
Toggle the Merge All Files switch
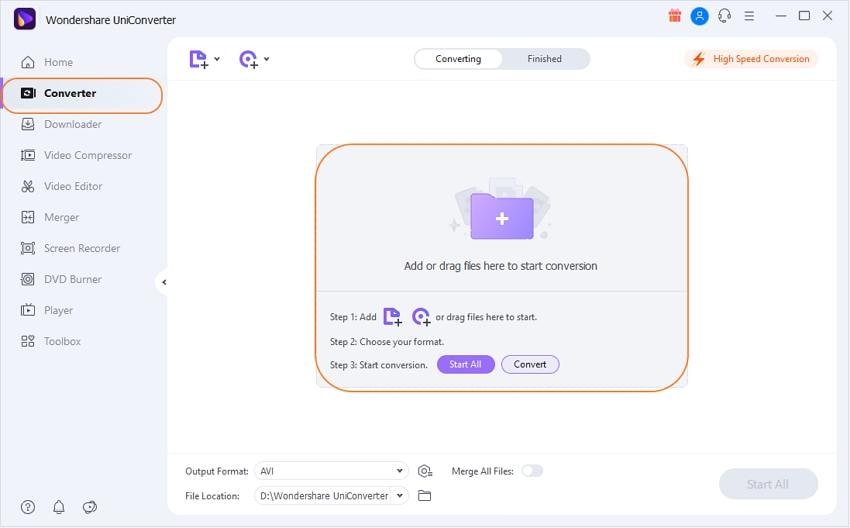532,471
